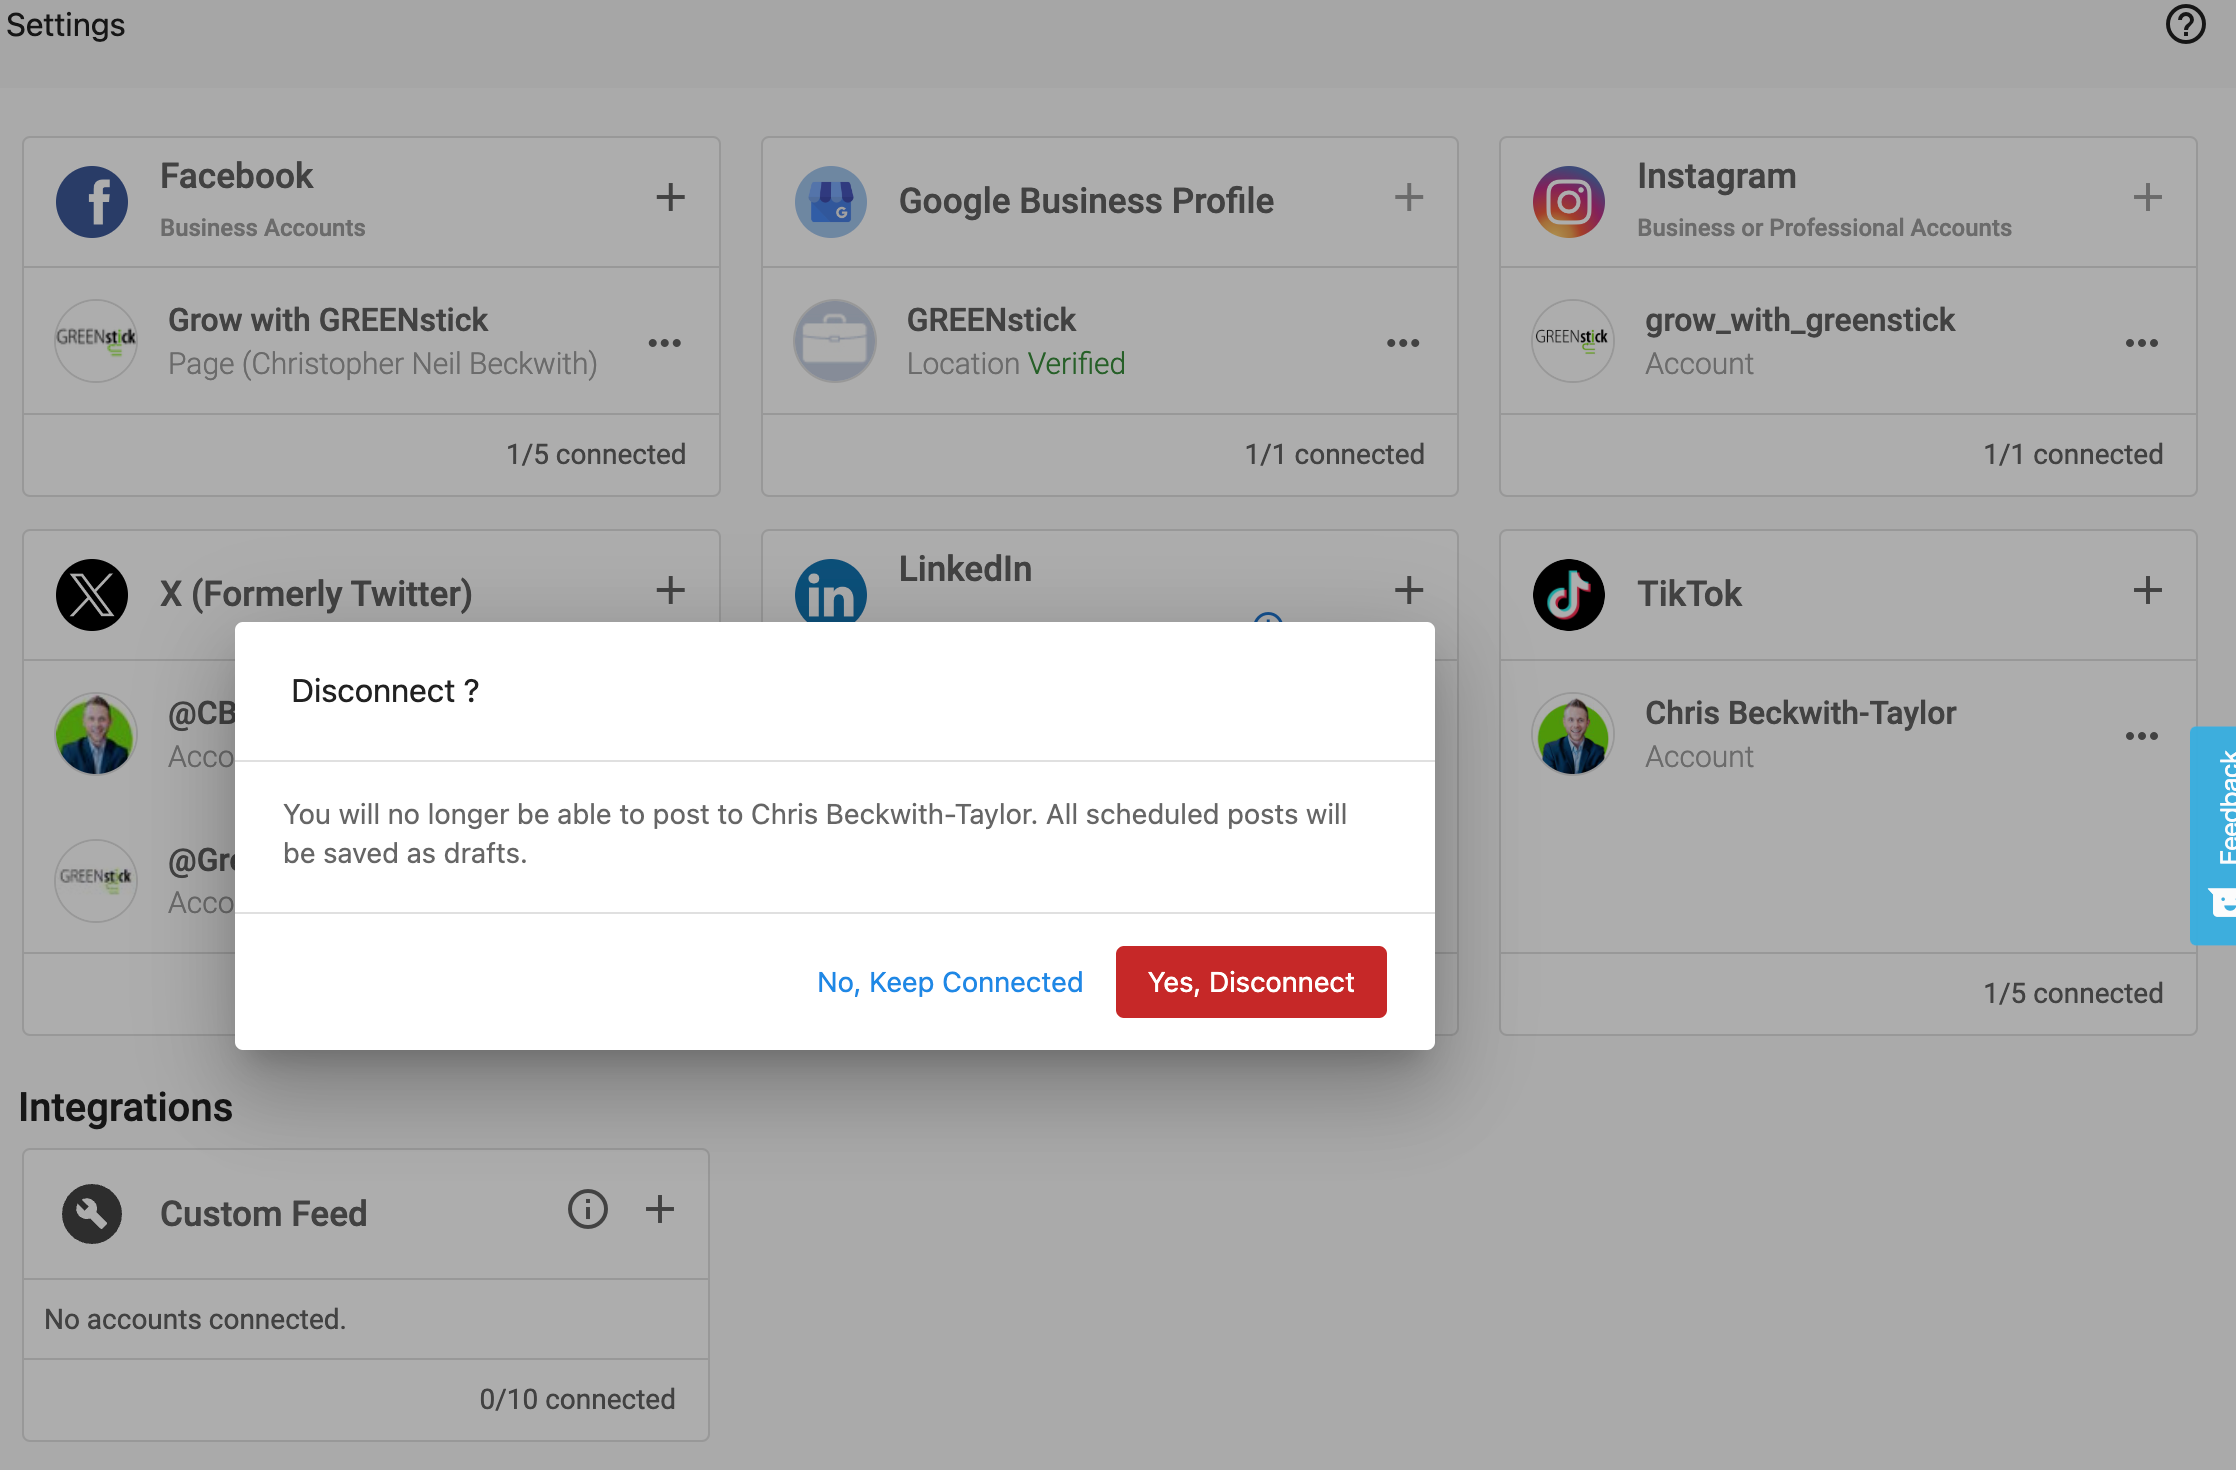Click the TikTok logo icon
This screenshot has width=2236, height=1470.
1568,594
